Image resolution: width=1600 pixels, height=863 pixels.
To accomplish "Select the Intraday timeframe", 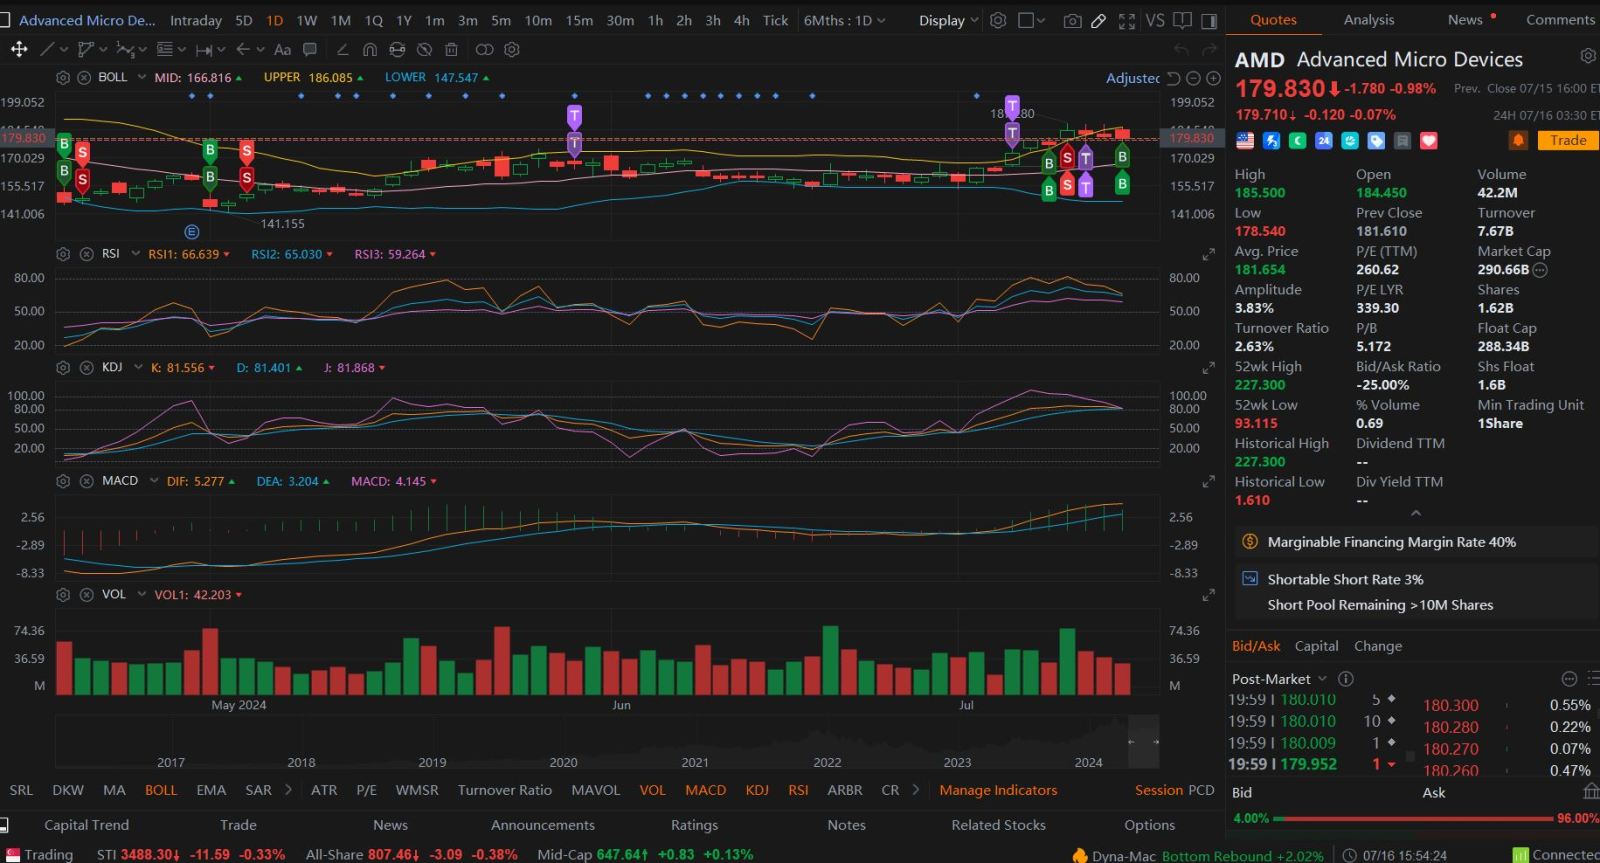I will 196,20.
